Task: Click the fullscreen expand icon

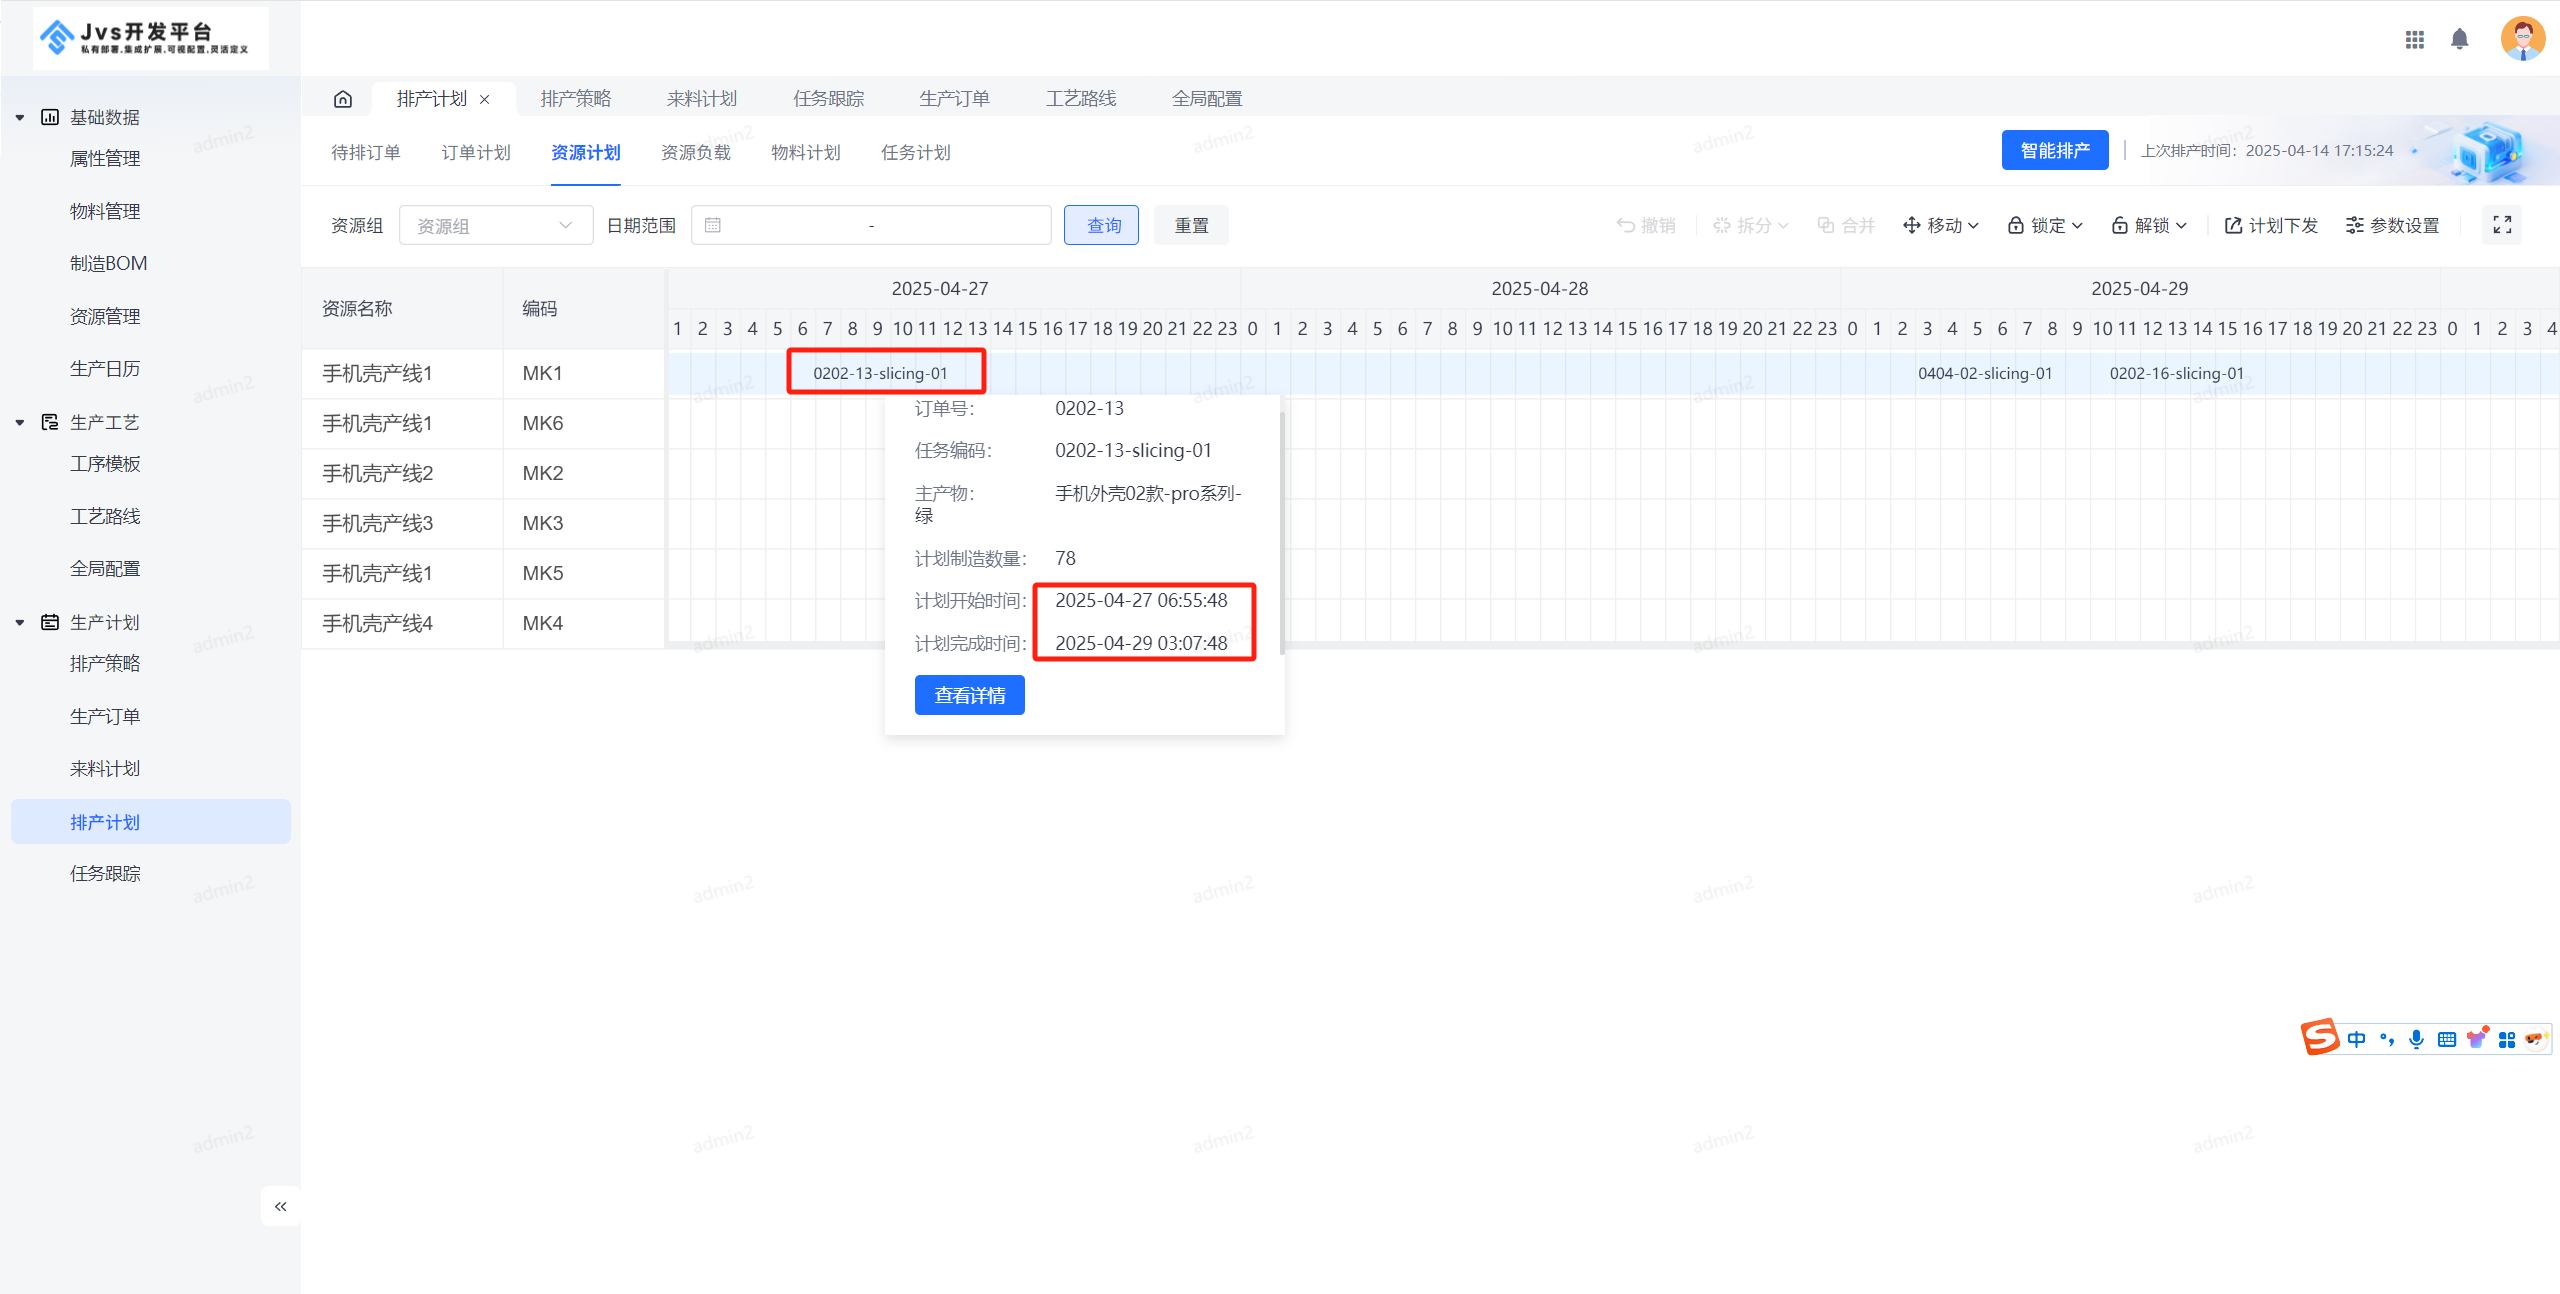Action: coord(2502,224)
